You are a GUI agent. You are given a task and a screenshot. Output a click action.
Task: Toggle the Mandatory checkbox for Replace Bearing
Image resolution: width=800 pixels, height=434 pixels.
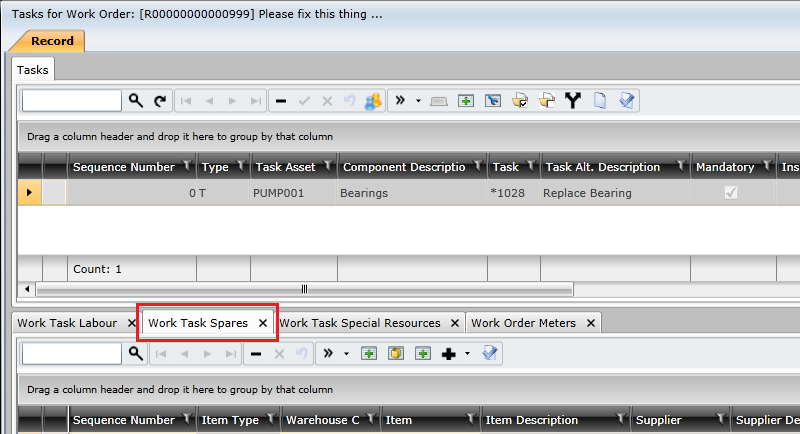pyautogui.click(x=731, y=193)
